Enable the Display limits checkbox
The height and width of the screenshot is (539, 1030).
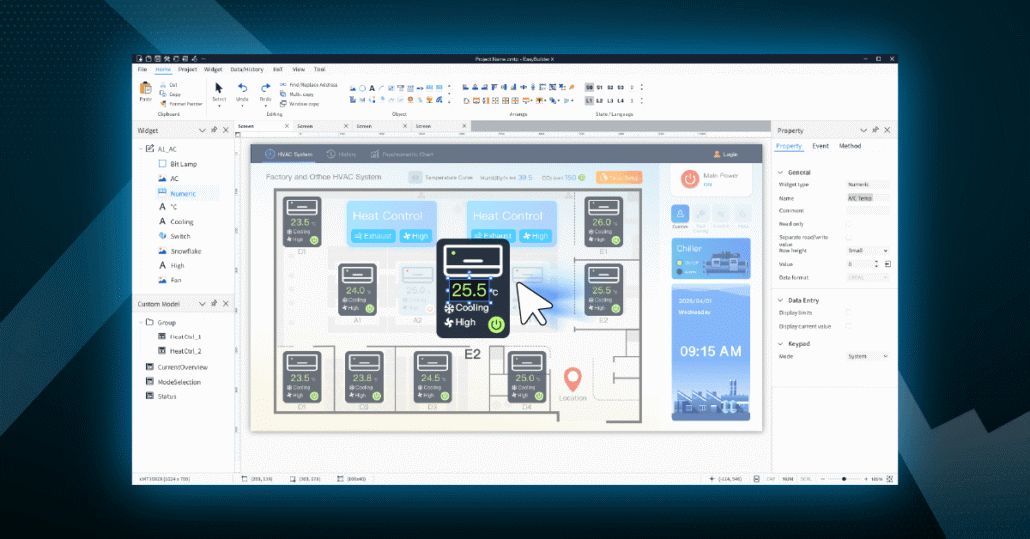tap(849, 313)
